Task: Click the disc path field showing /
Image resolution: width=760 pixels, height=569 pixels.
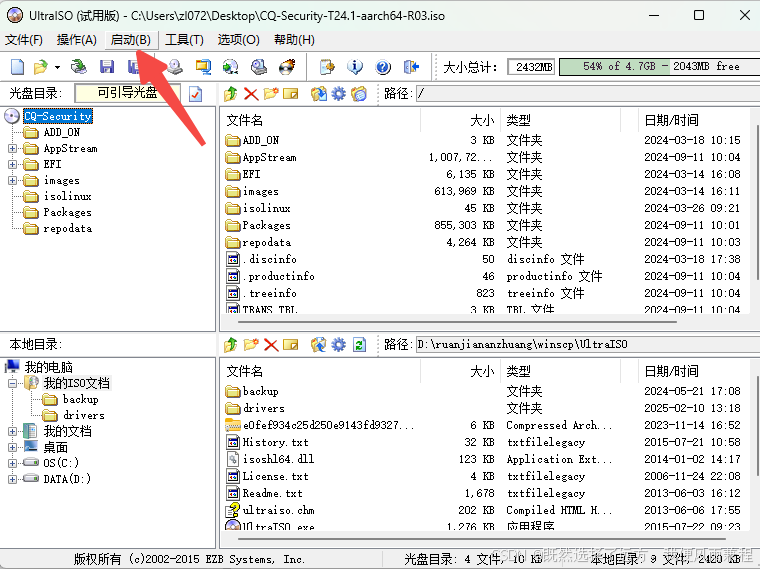Action: pyautogui.click(x=588, y=94)
